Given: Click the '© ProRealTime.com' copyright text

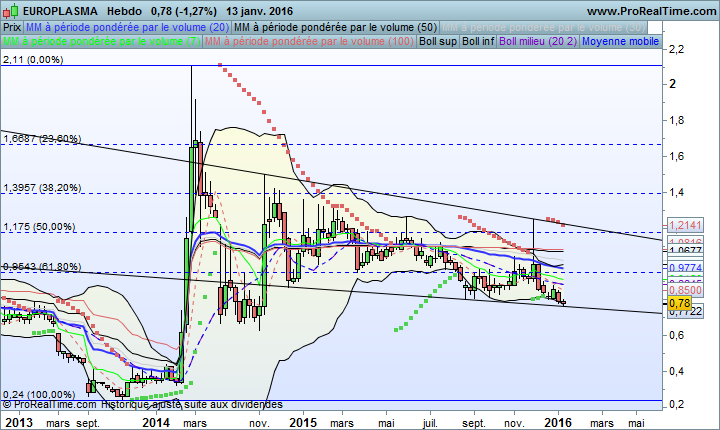Looking at the screenshot, I should coord(50,404).
